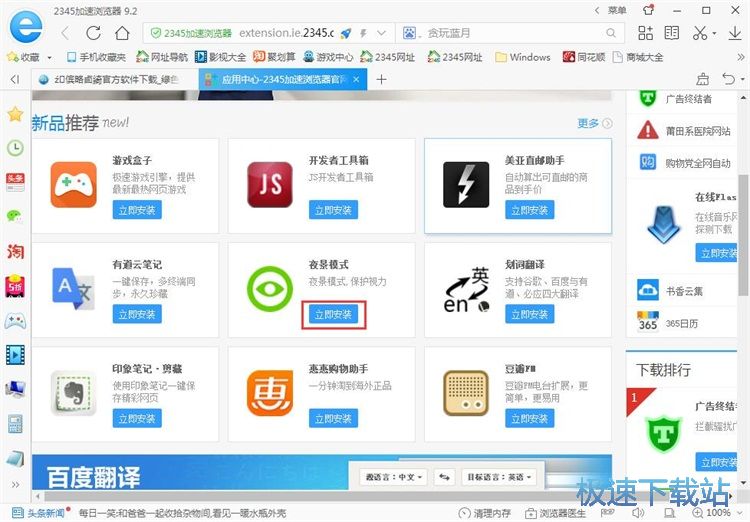Open the gamepad sidebar icon
This screenshot has height=522, width=750.
point(15,321)
